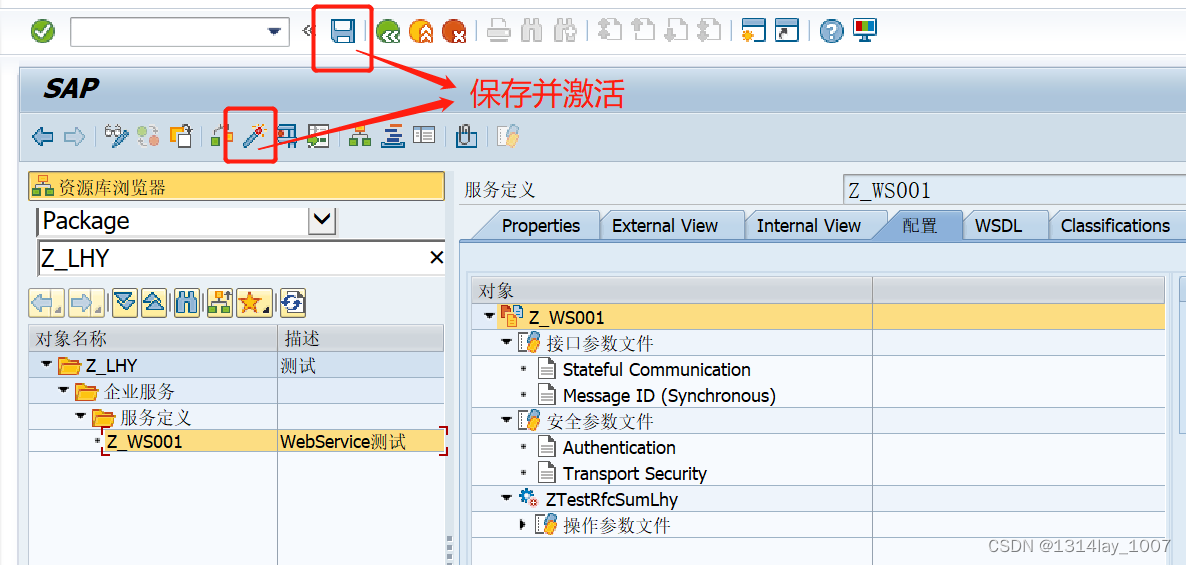Screen dimensions: 1186x565
Task: Click the blue-orange stacked lines icon
Action: [393, 136]
